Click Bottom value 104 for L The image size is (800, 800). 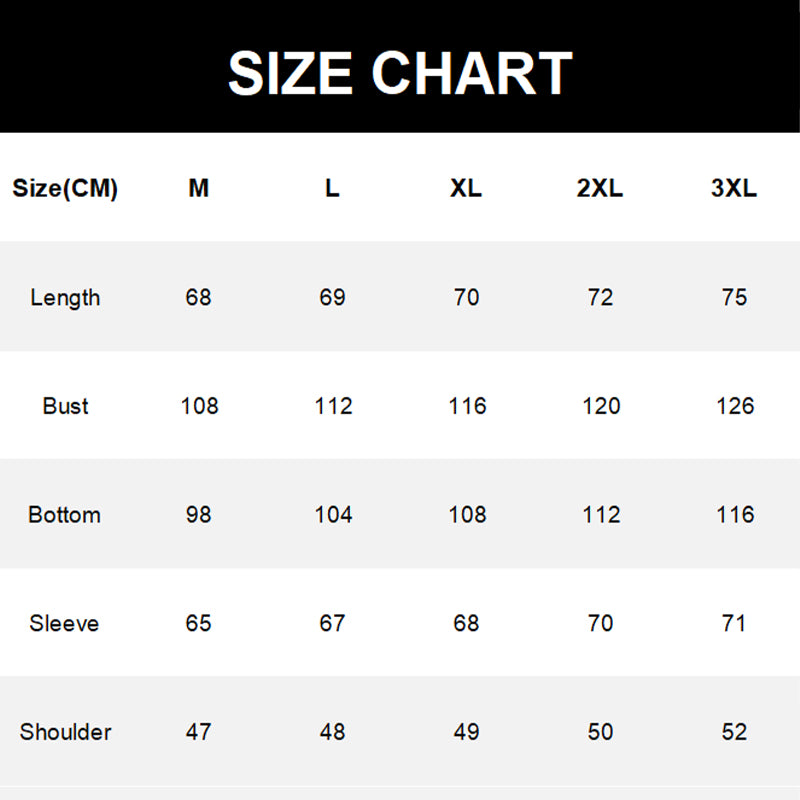coord(333,515)
